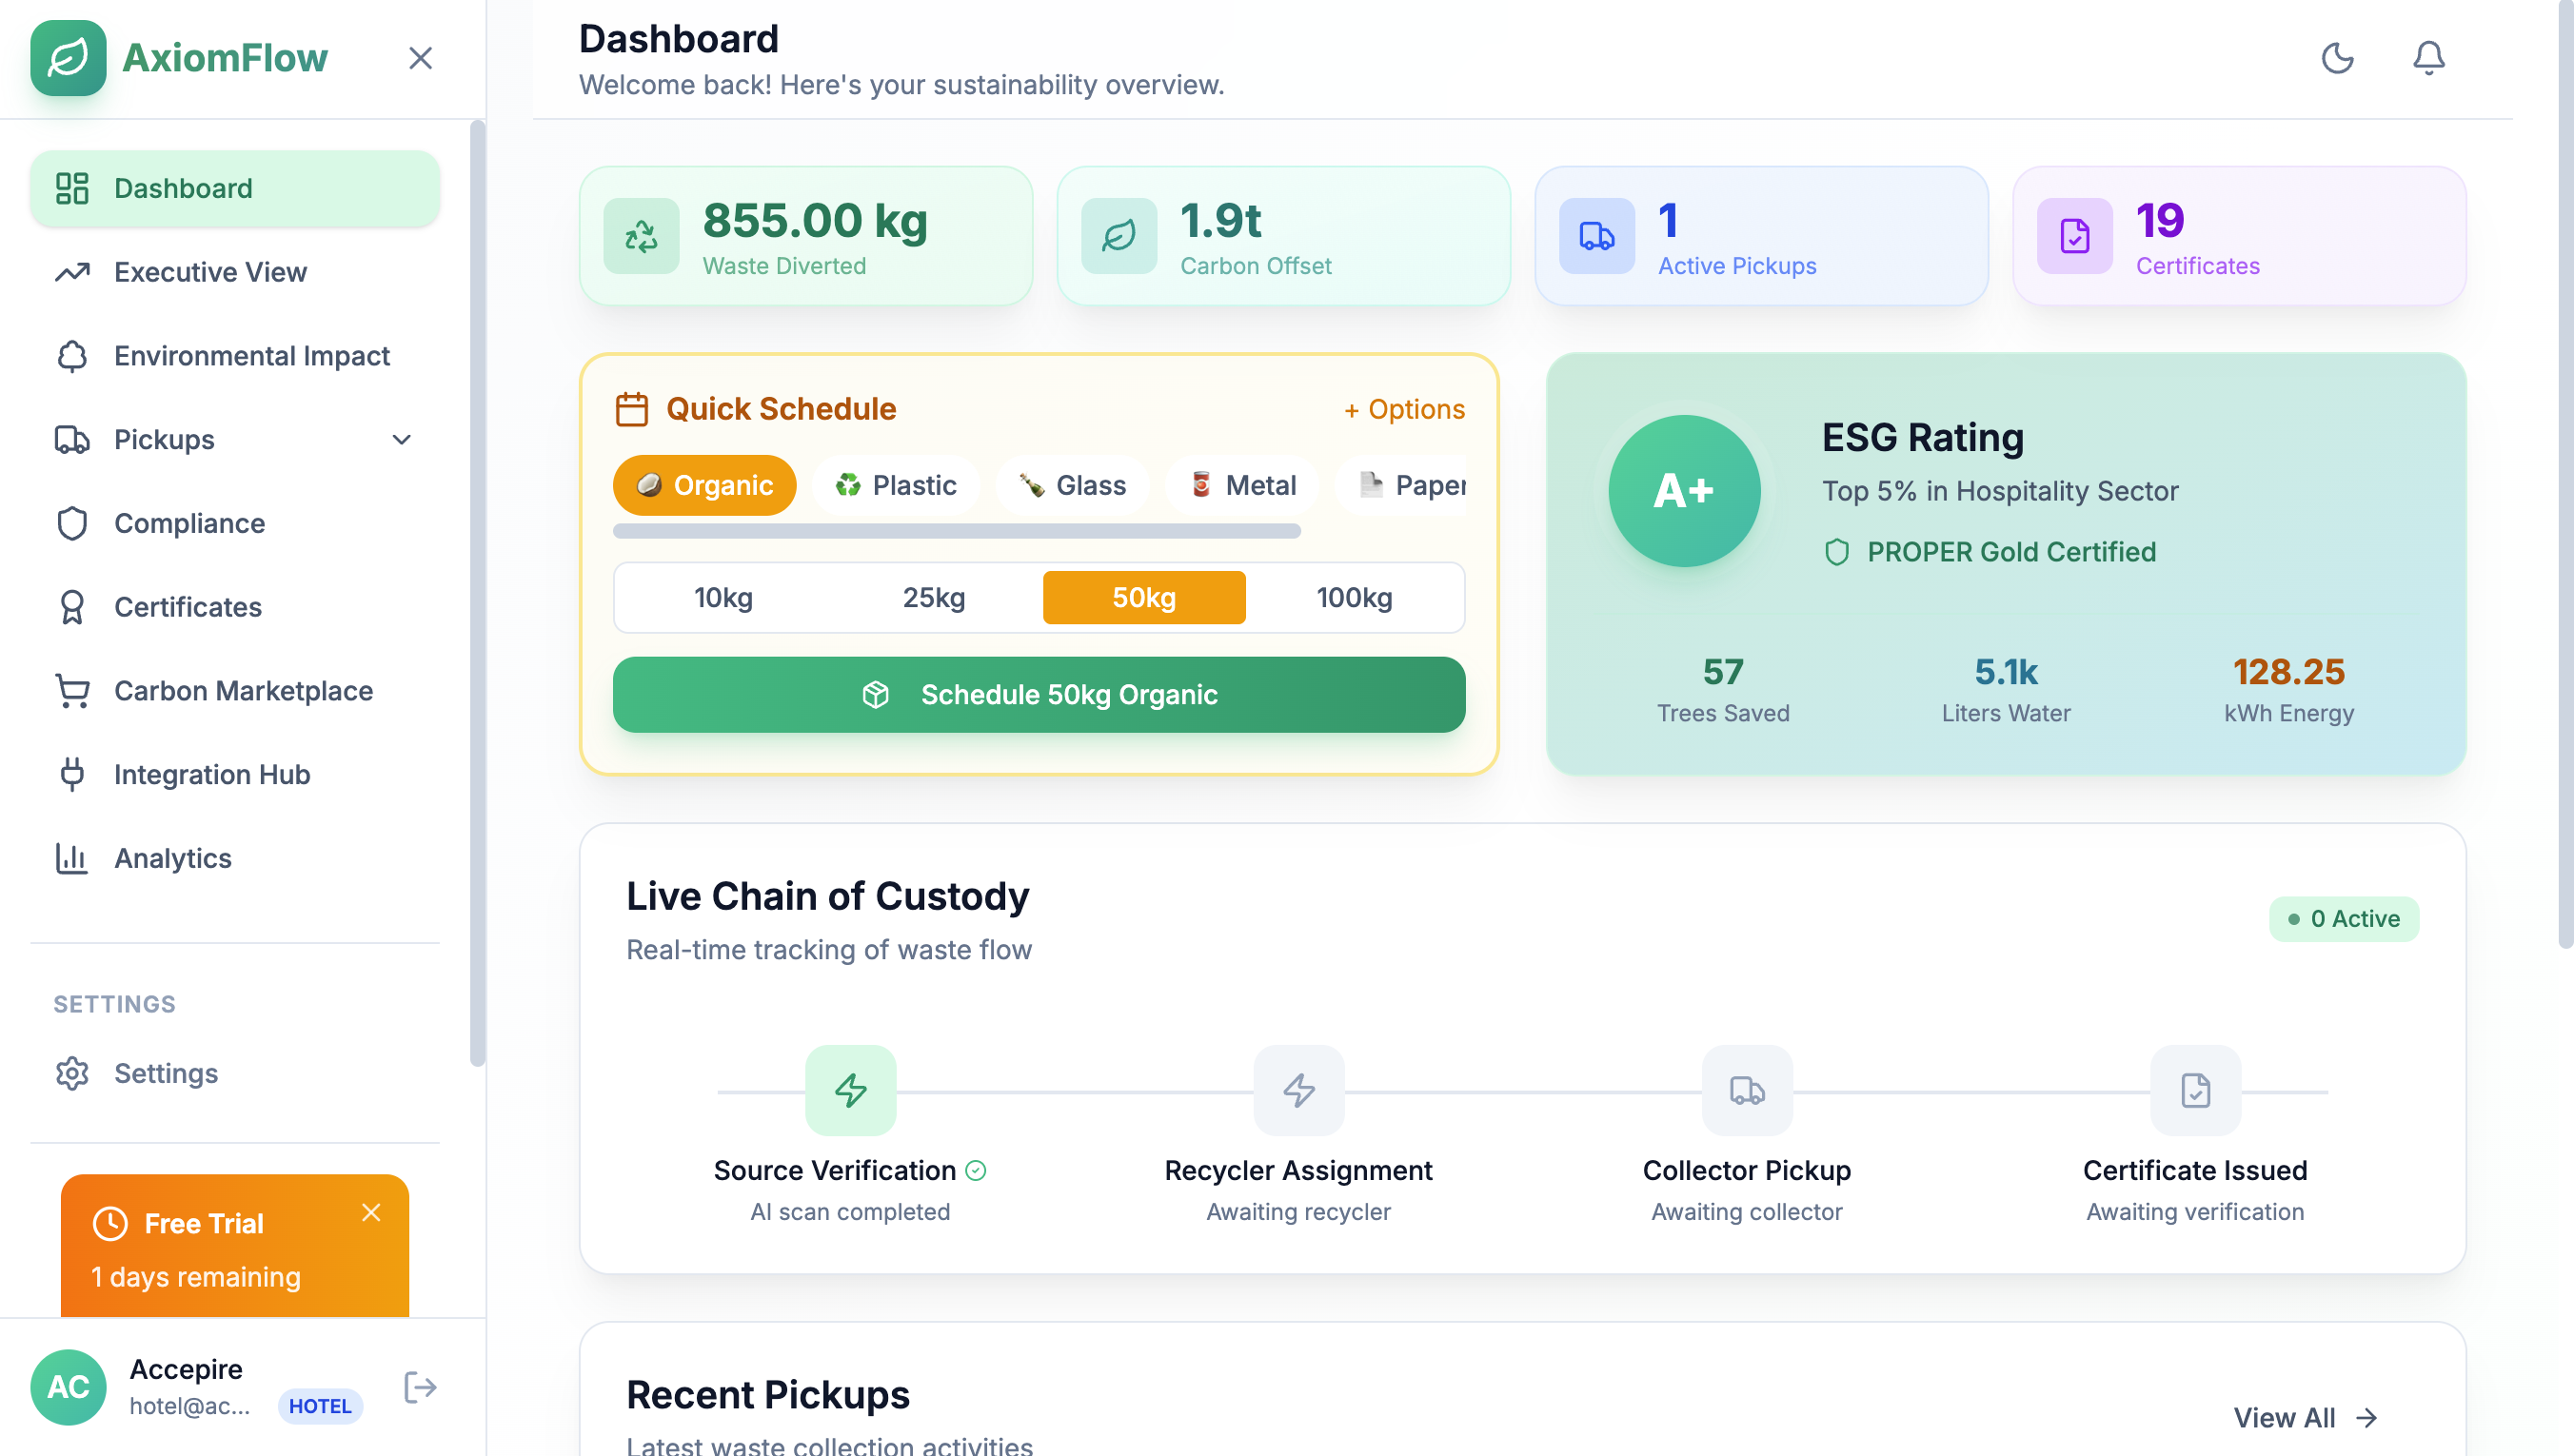Click the Certificates ribbon award icon
Viewport: 2574px width, 1456px height.
pyautogui.click(x=72, y=607)
